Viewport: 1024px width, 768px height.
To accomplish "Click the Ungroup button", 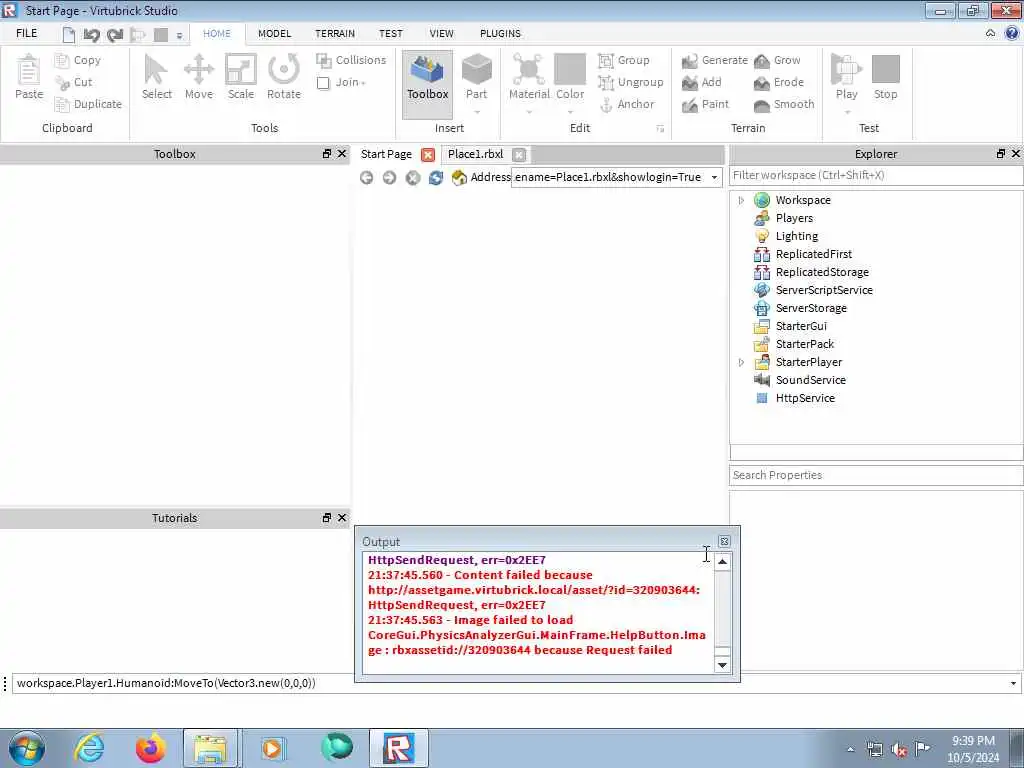I will click(x=631, y=82).
